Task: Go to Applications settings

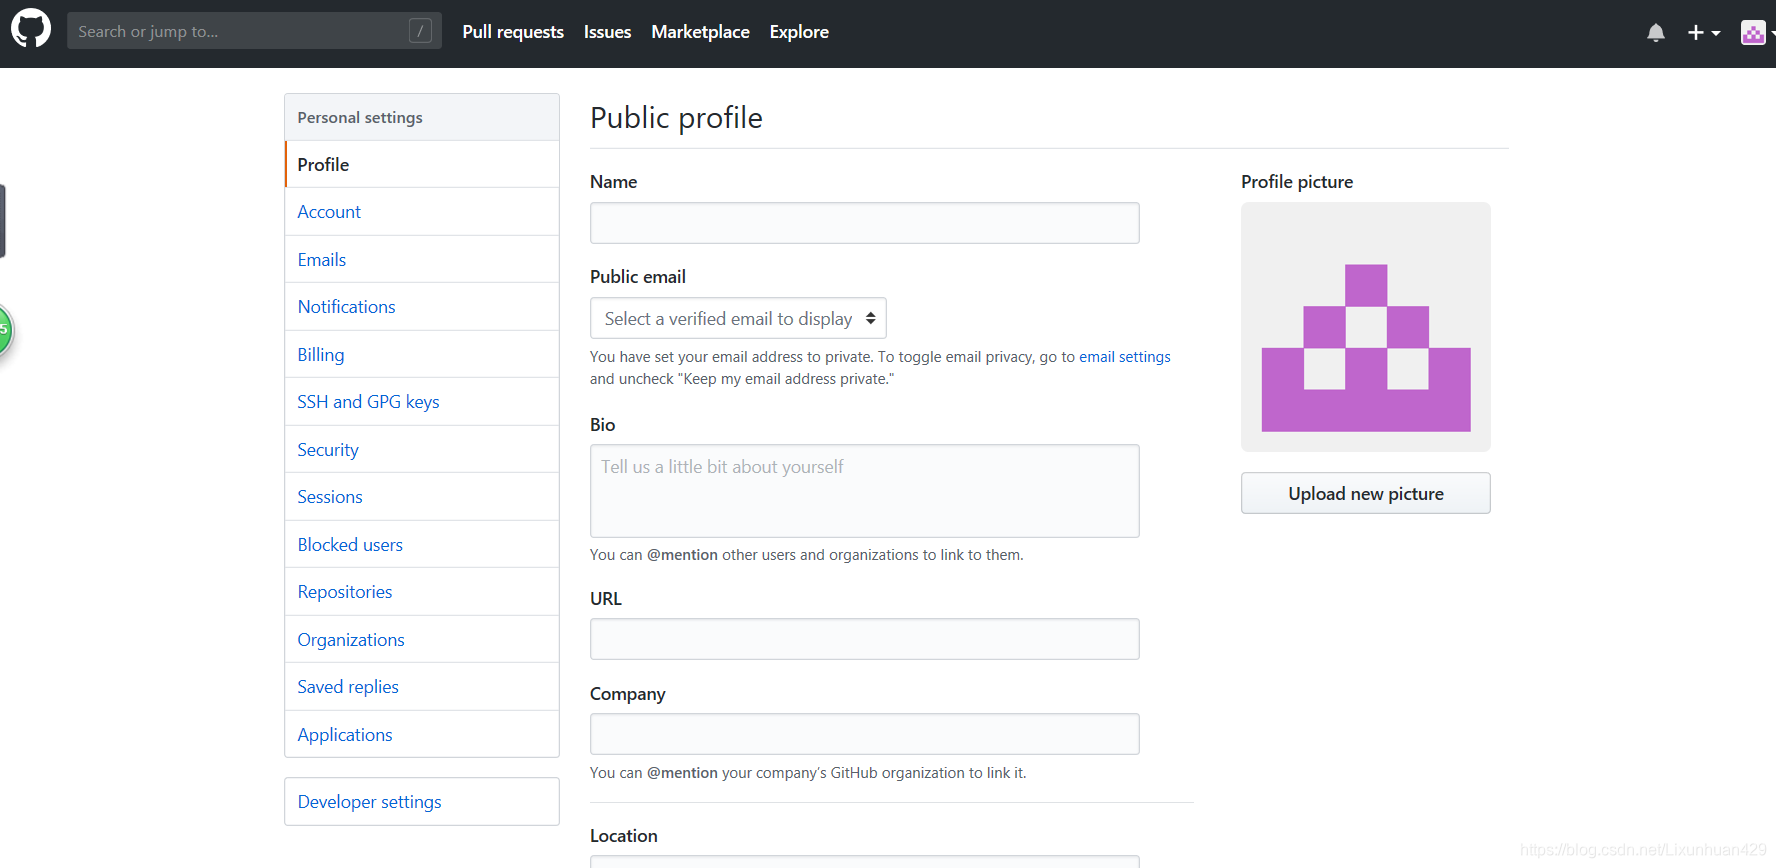Action: point(422,735)
